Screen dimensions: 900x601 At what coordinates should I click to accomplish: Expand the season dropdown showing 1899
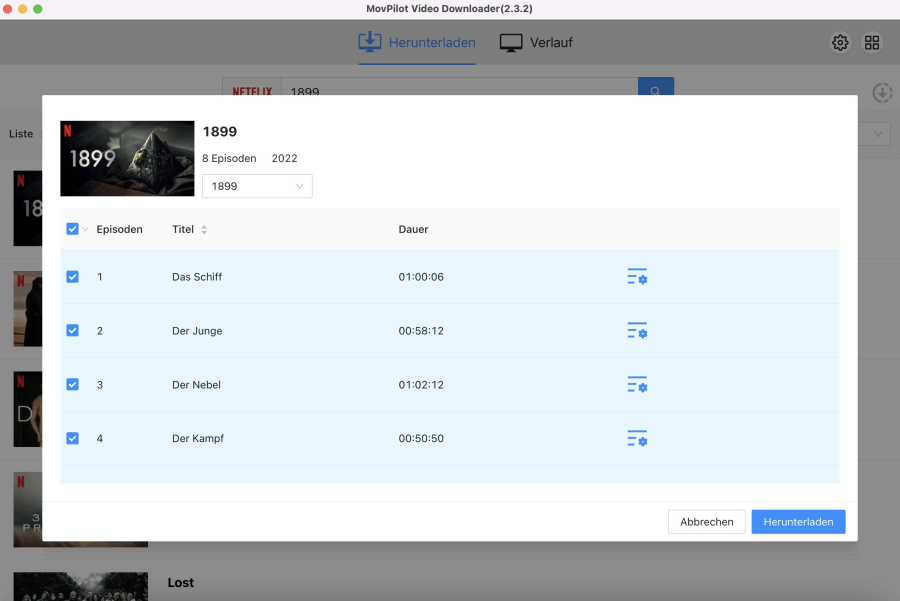click(x=257, y=186)
